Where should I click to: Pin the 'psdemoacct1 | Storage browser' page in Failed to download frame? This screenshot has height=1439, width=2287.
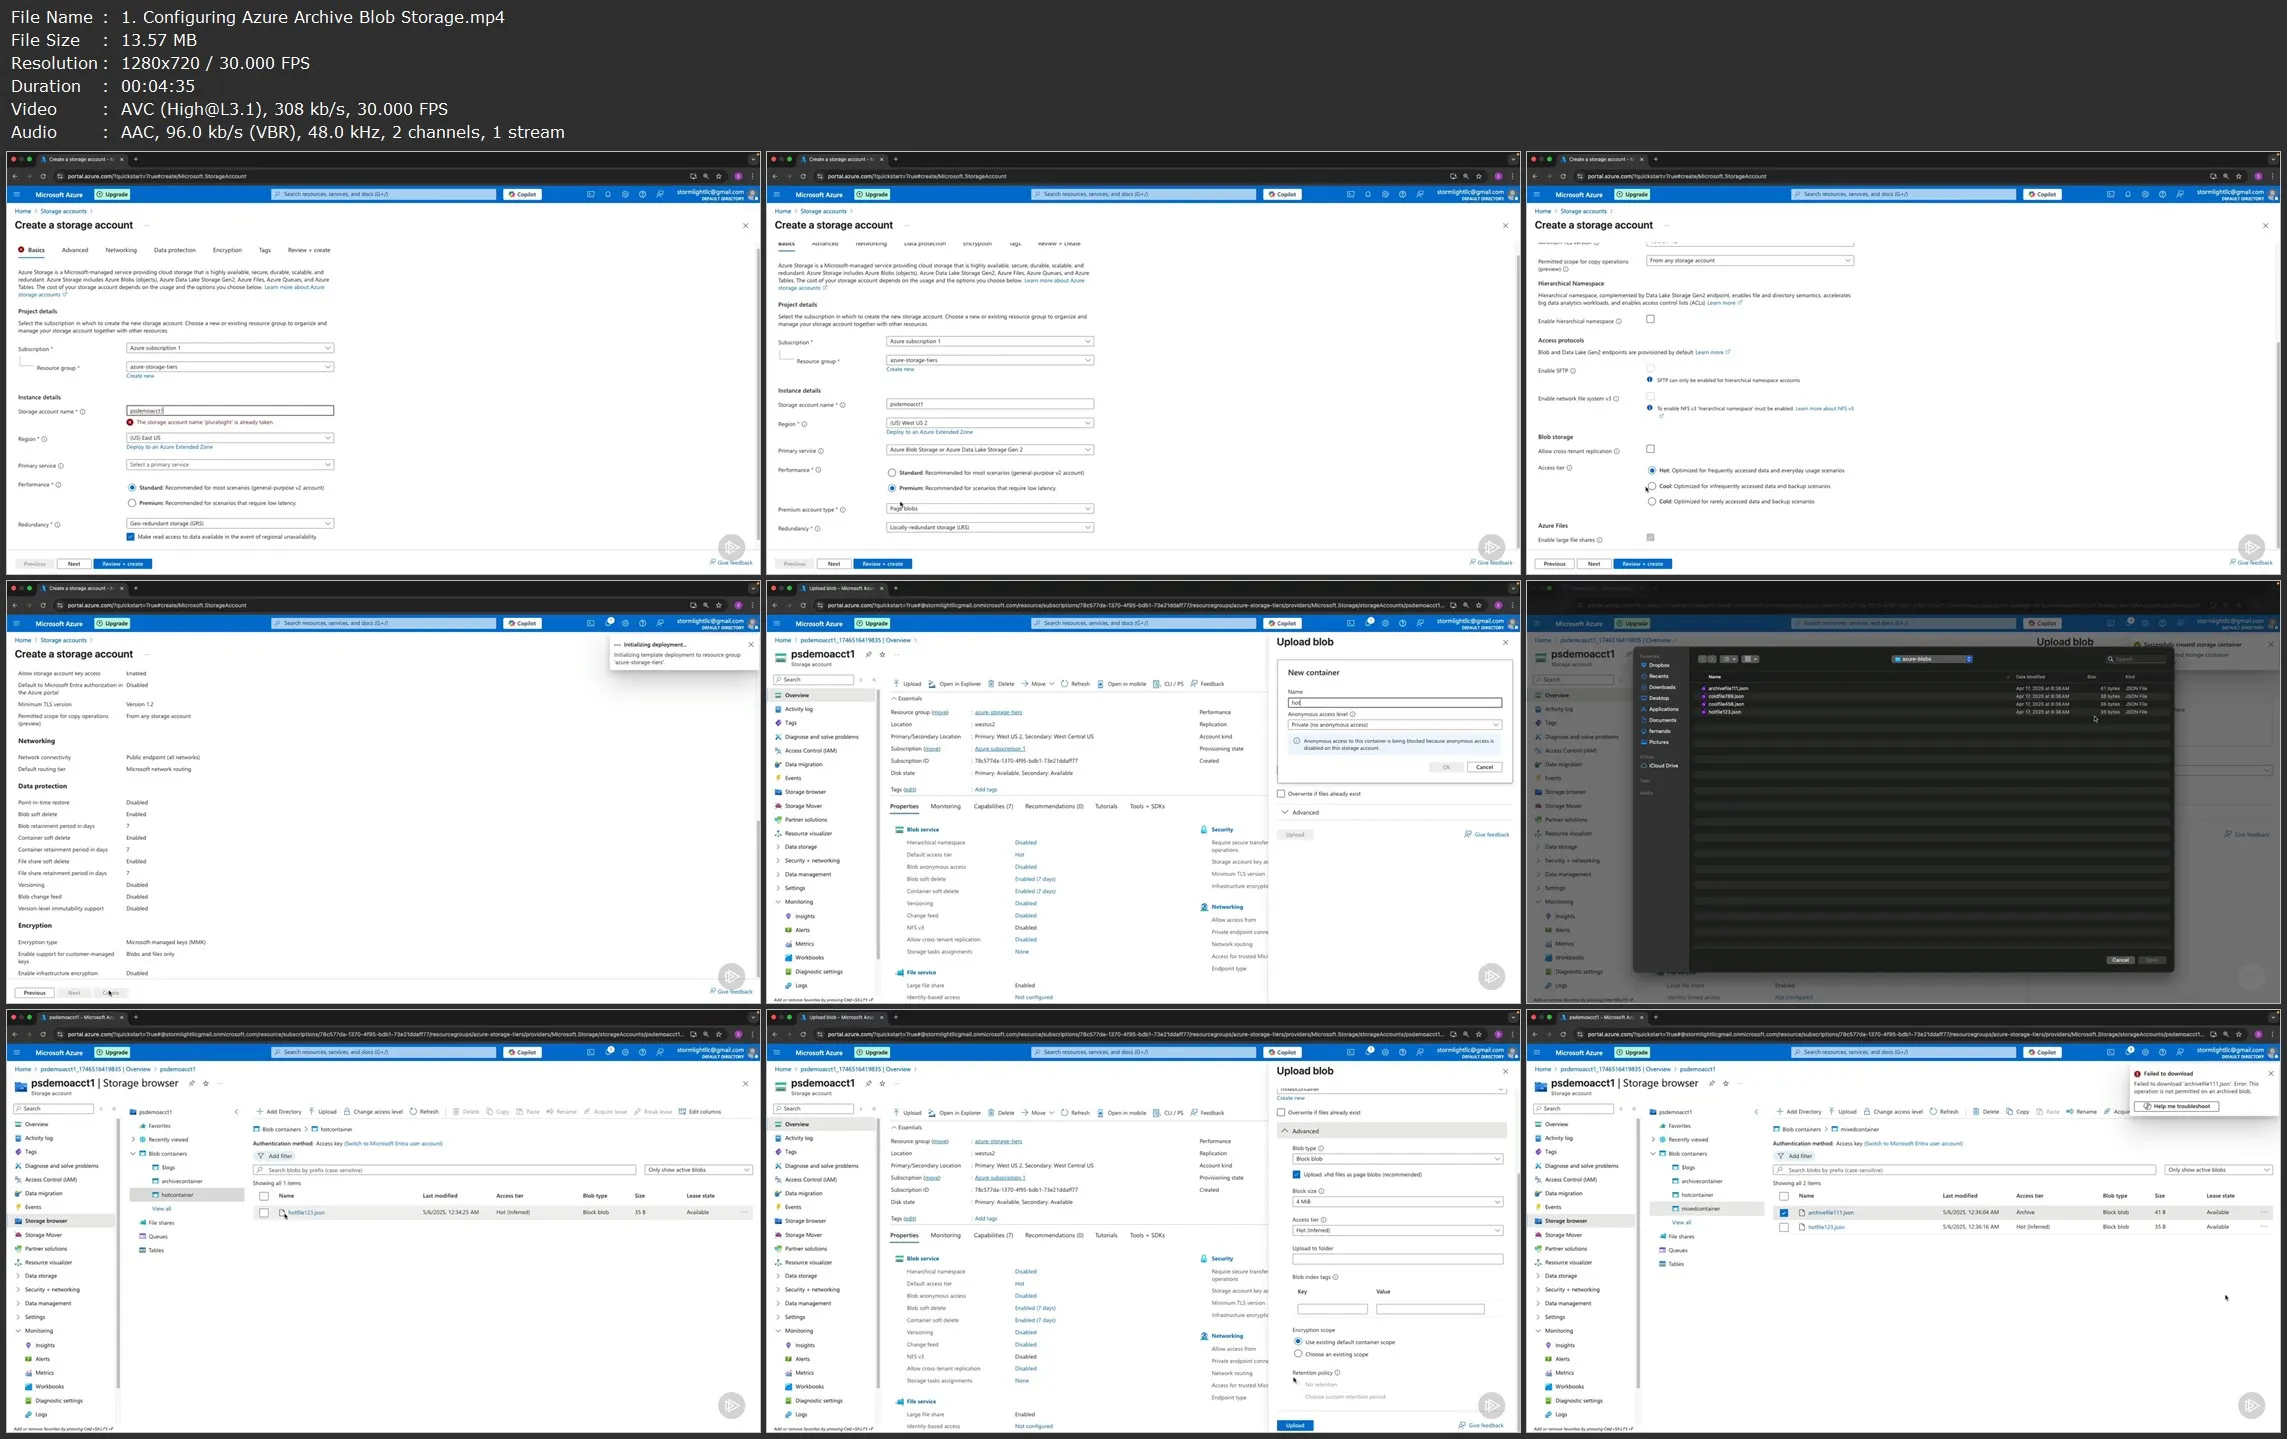point(1712,1083)
